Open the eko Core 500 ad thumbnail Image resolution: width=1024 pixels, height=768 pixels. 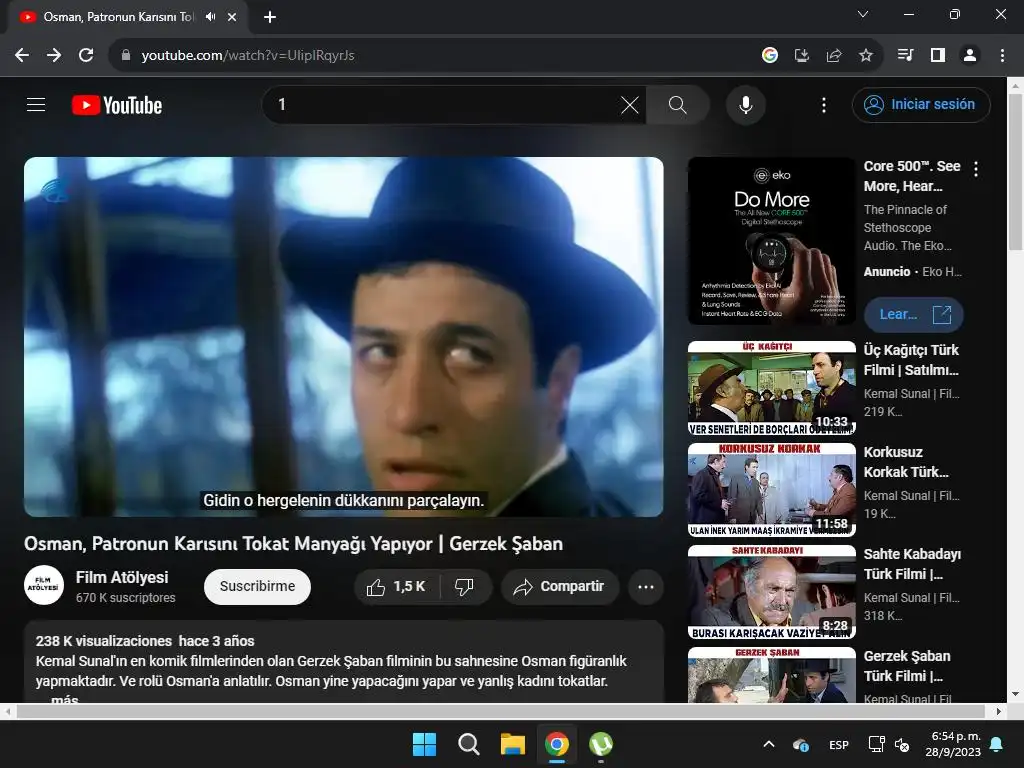click(771, 241)
